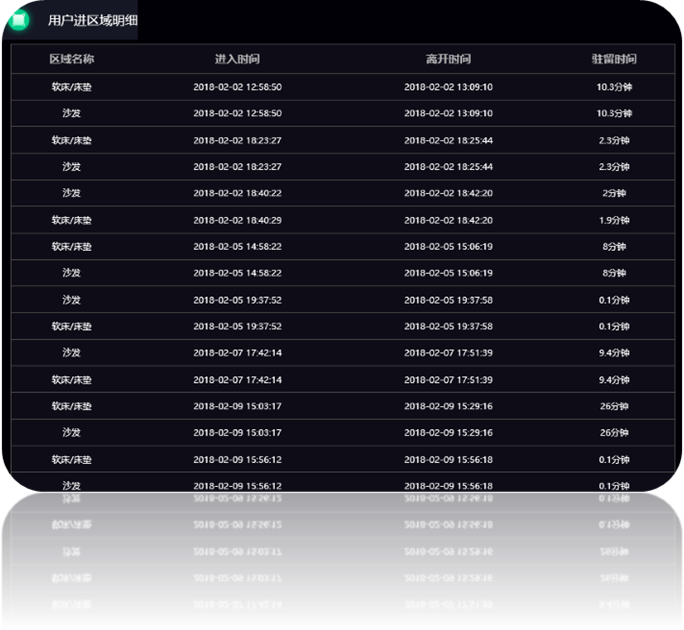Sort by the 区域名称 column header
Screen dimensions: 684x630
click(x=72, y=59)
